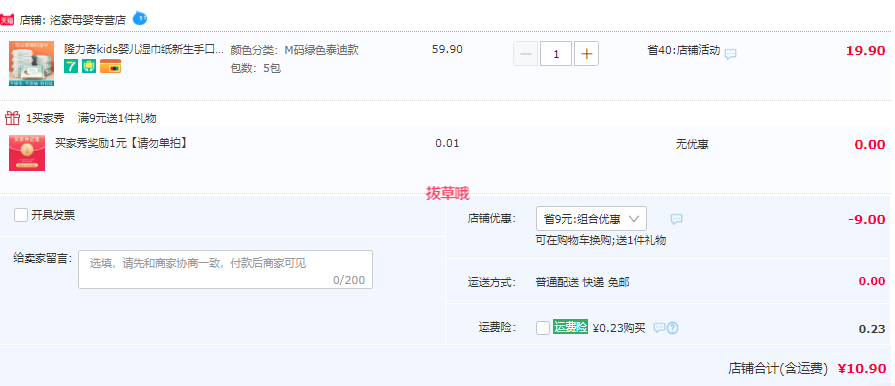Screen dimensions: 895x386
Task: Click the red Tmall logo icon
Action: [6, 21]
